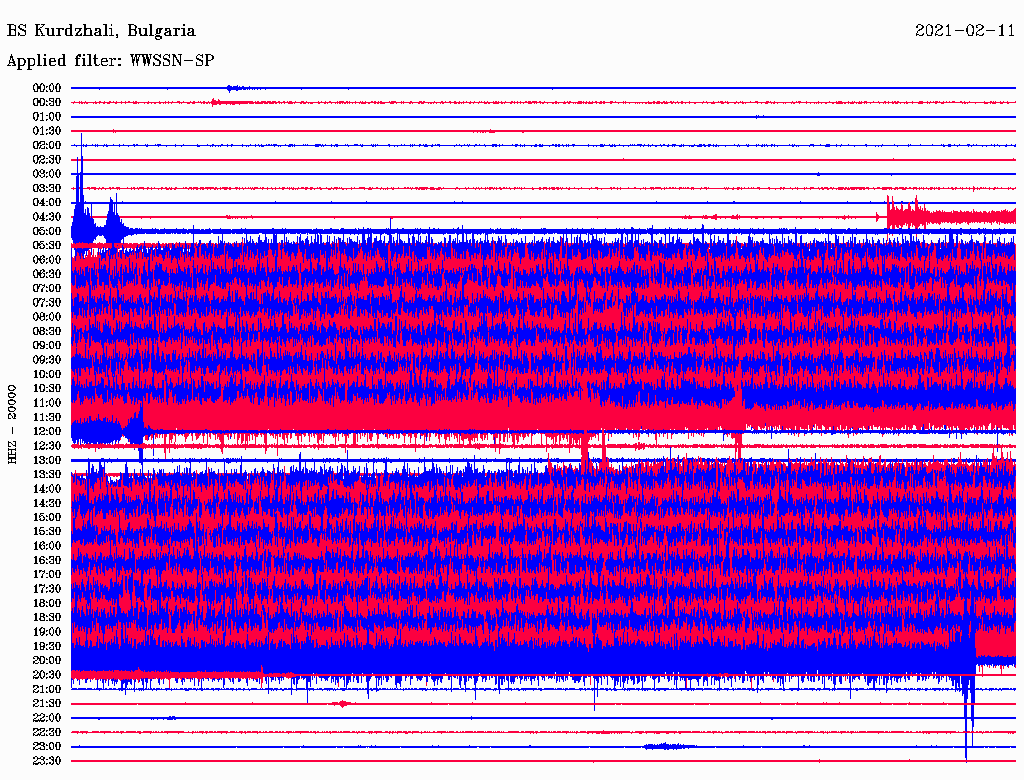This screenshot has height=780, width=1024.
Task: Select the 04:30 time label
Action: pos(47,217)
